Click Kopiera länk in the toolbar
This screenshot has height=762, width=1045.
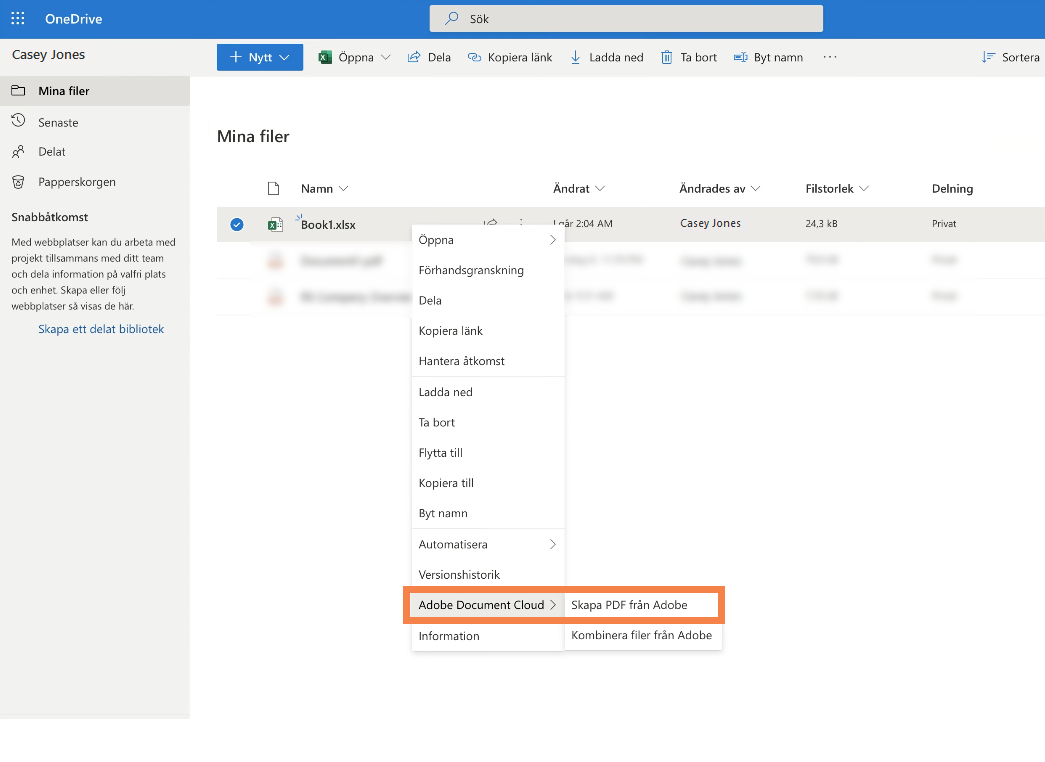click(x=510, y=57)
